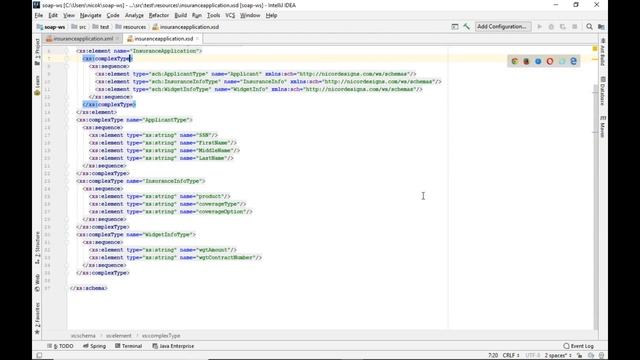Viewport: 640px width, 360px height.
Task: Open the Favorites tool window
Action: (x=38, y=318)
